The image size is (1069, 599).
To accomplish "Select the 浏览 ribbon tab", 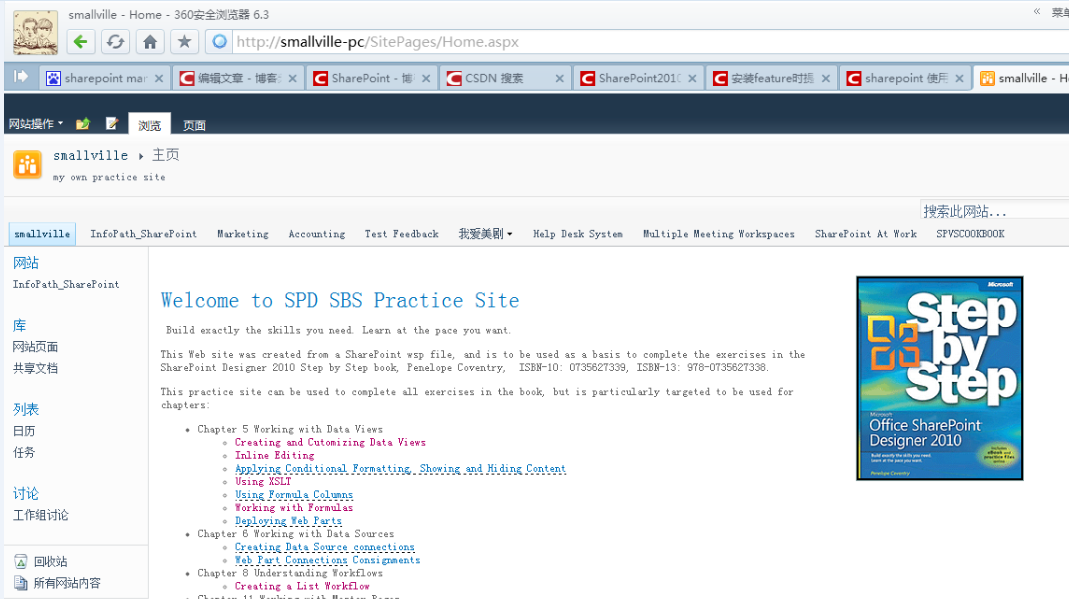I will pyautogui.click(x=149, y=125).
